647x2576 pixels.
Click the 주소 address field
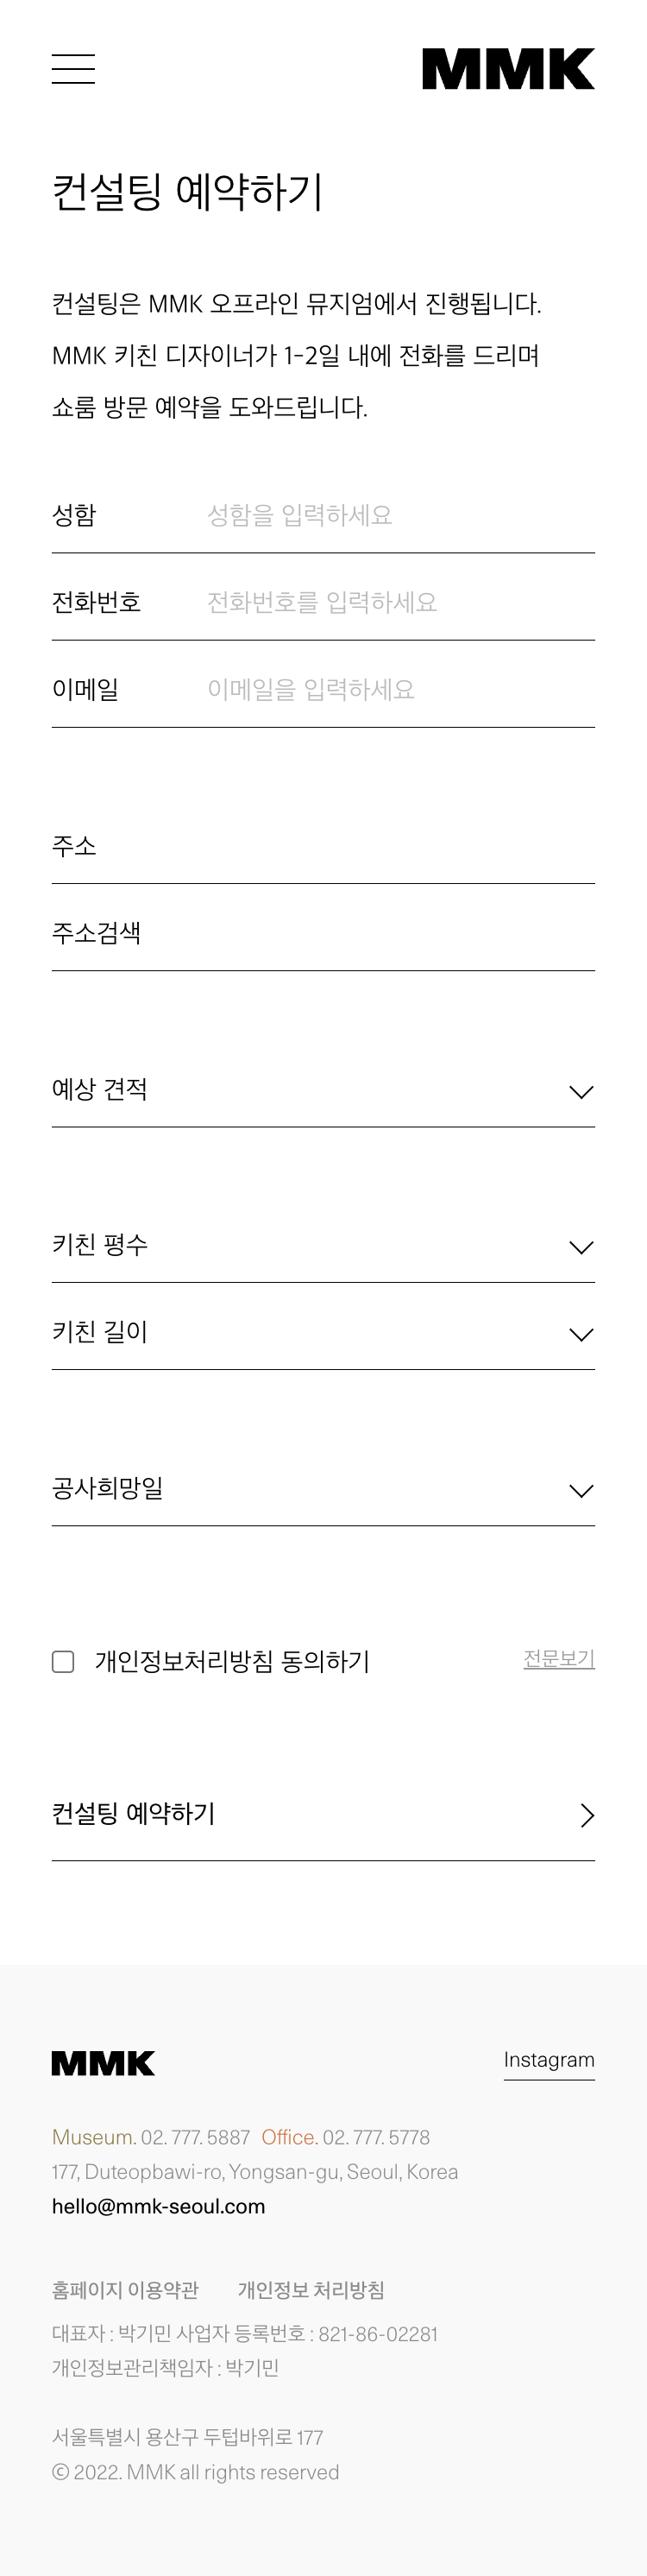point(323,847)
